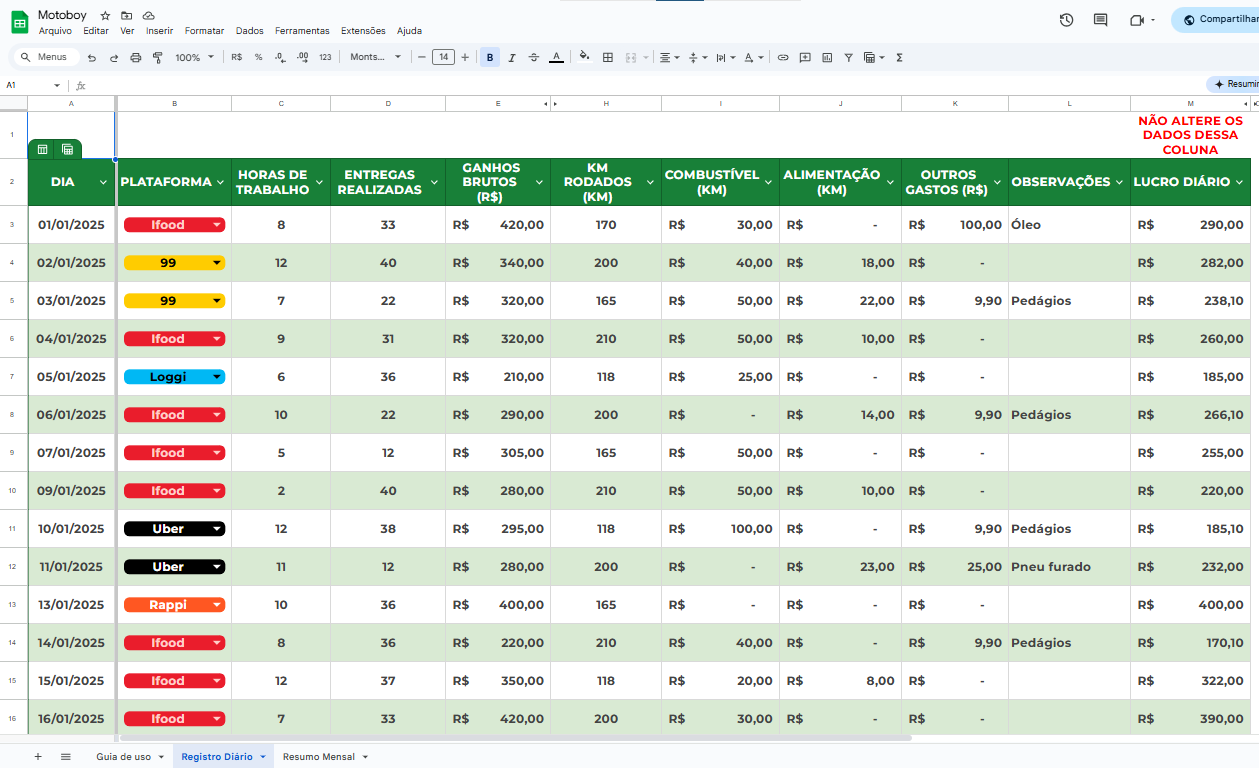
Task: Click the insert link icon
Action: [x=783, y=58]
